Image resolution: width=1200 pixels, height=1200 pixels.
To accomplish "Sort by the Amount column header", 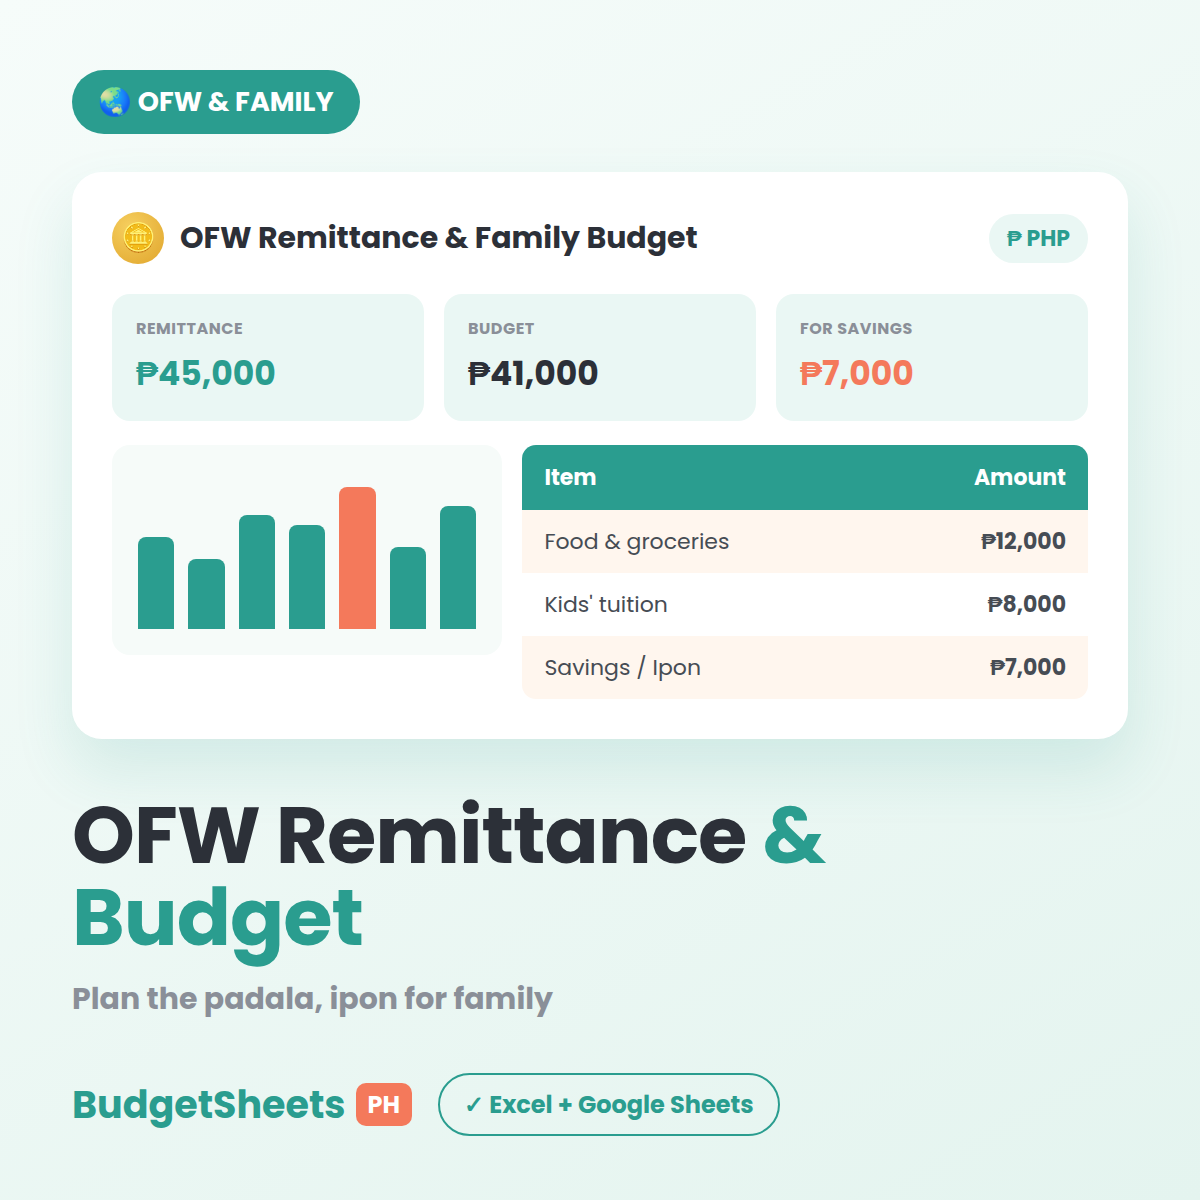I will tap(1020, 477).
